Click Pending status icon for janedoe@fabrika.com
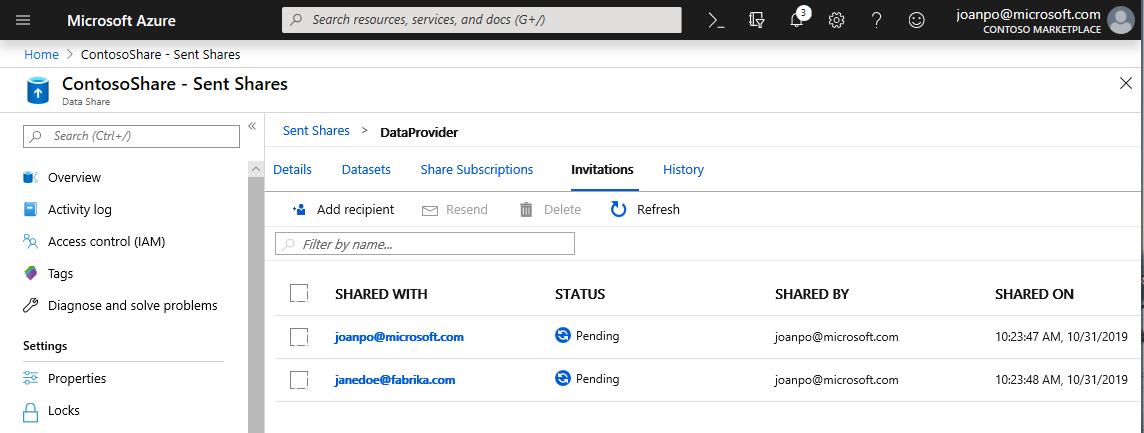 click(x=563, y=379)
